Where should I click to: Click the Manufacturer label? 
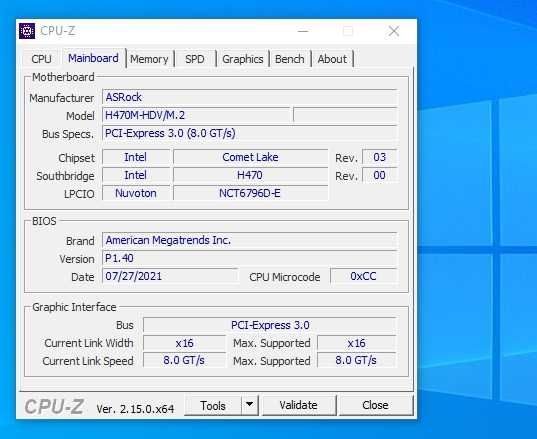pyautogui.click(x=62, y=98)
